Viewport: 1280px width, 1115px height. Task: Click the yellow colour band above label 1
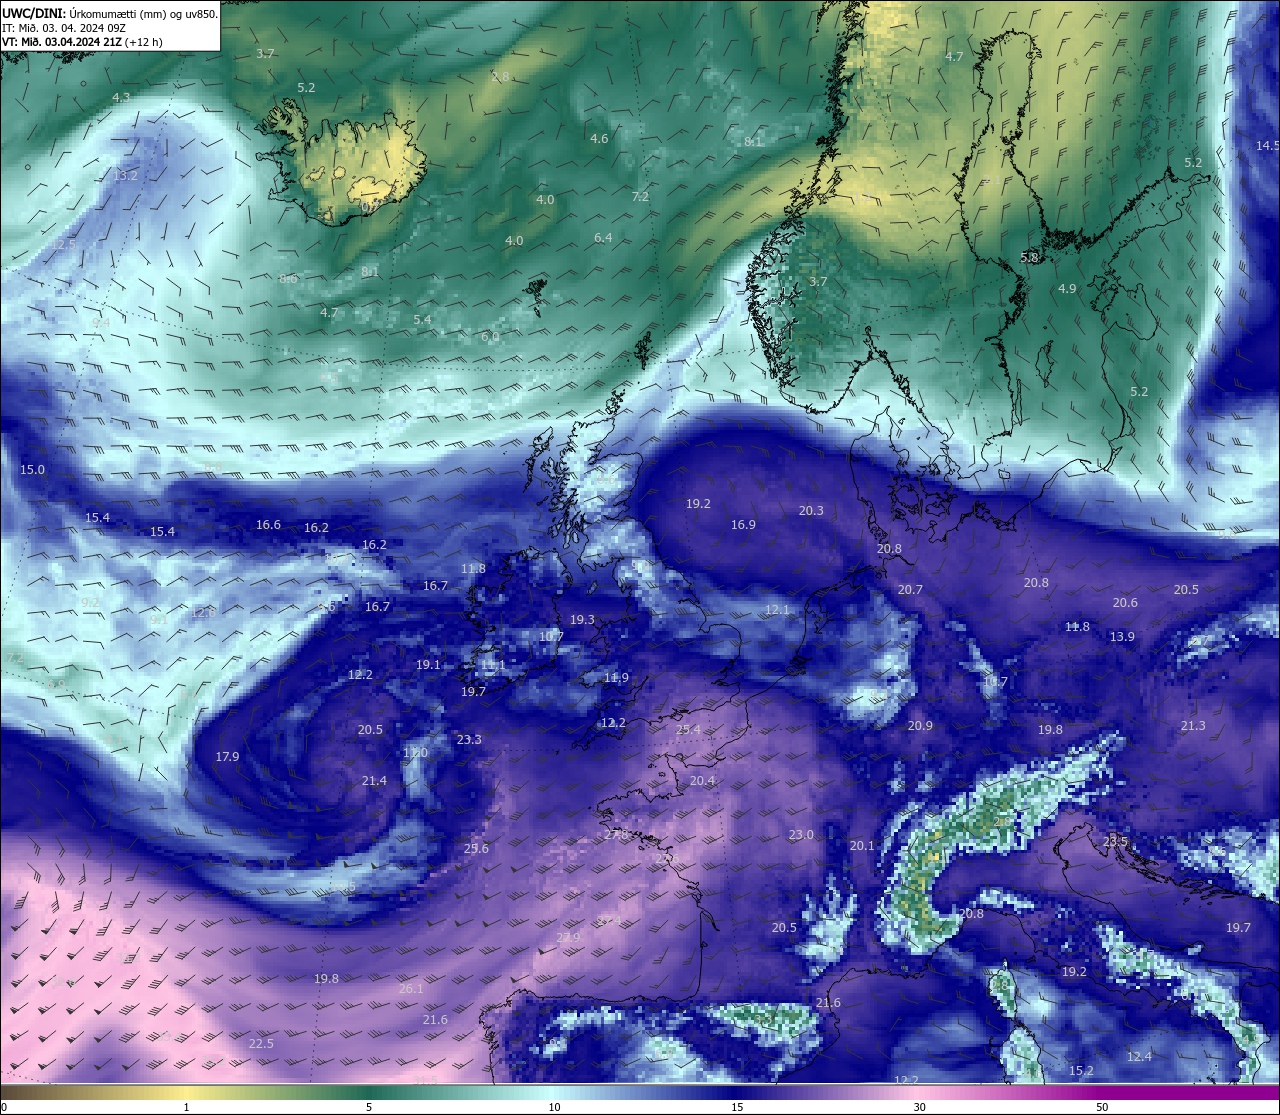click(186, 1092)
